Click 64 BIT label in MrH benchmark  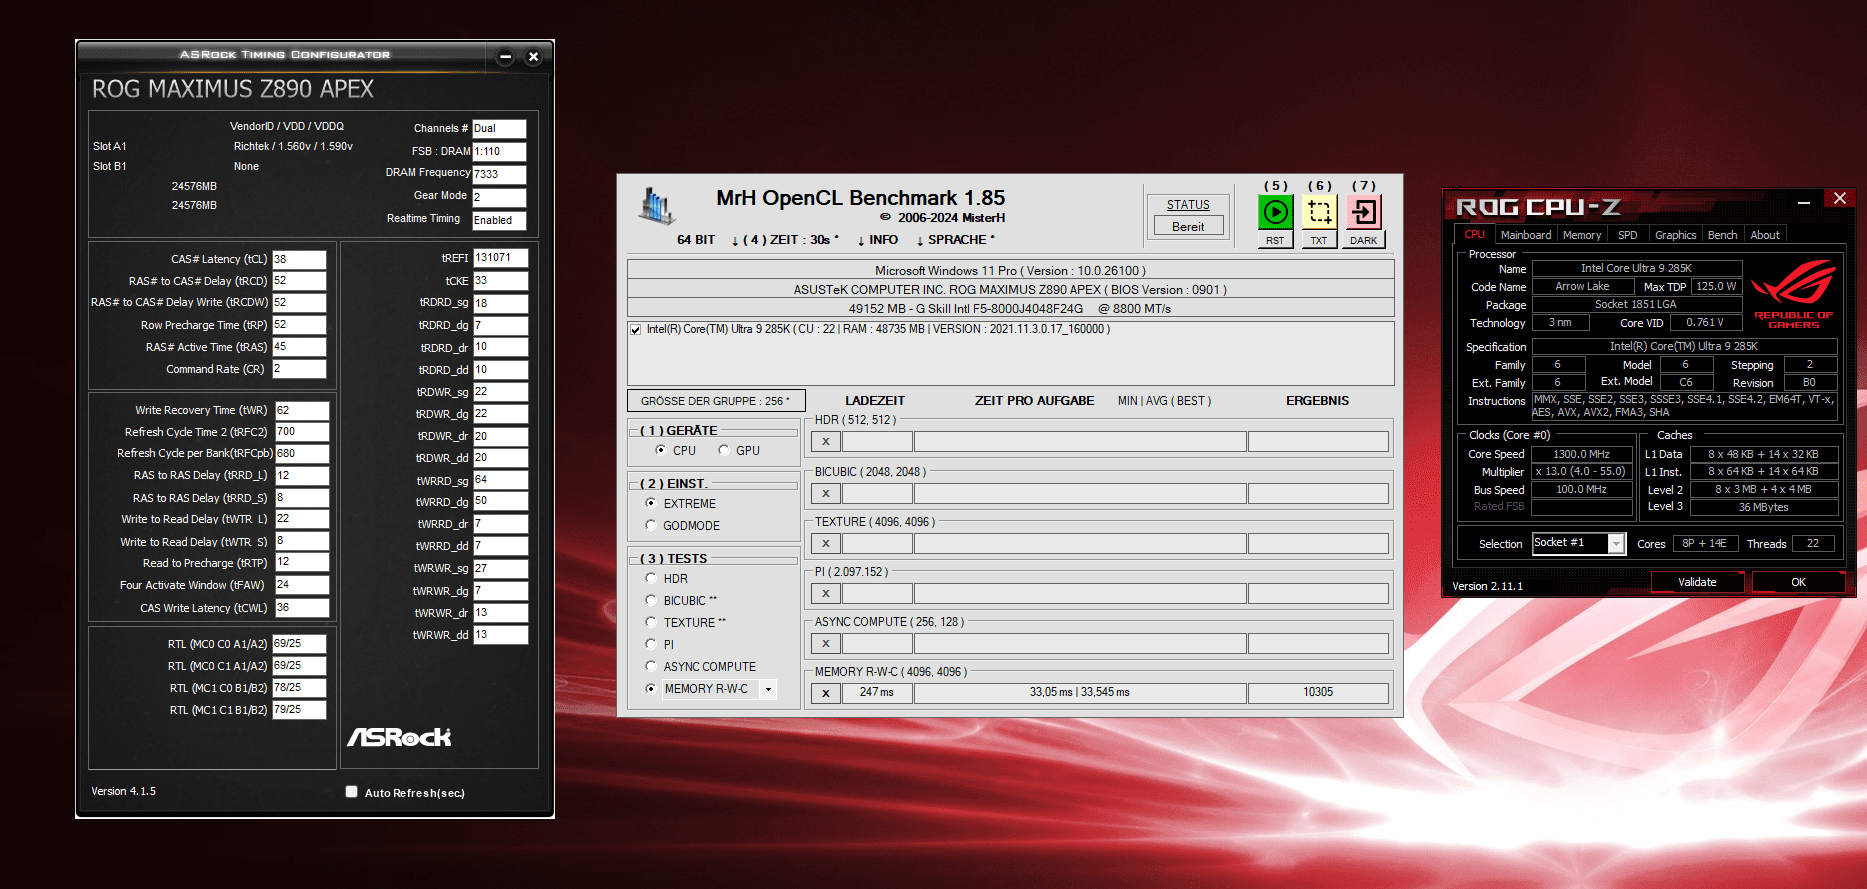pos(696,240)
